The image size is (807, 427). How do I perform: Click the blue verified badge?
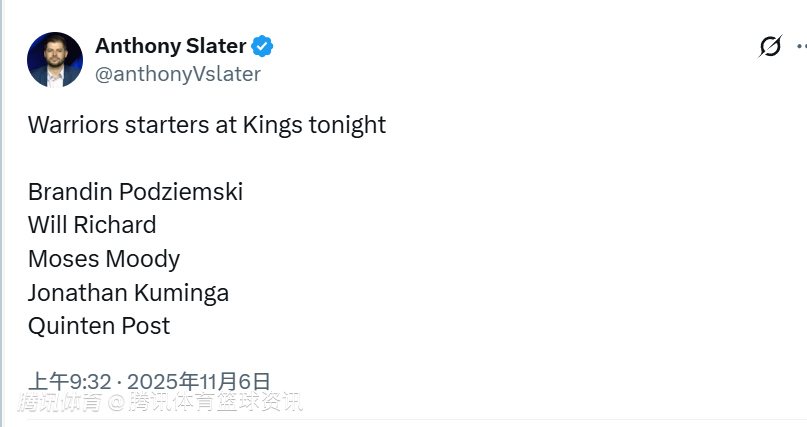pos(262,46)
